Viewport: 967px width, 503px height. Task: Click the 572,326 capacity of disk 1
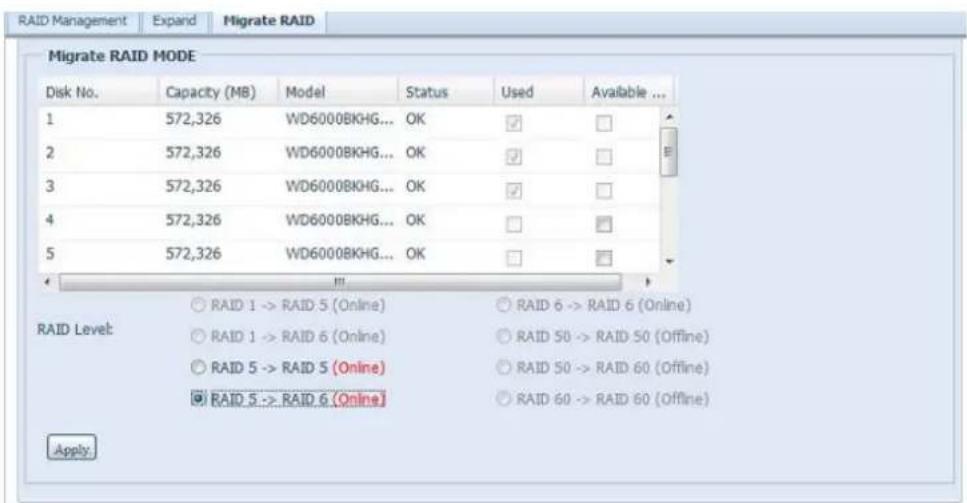193,119
